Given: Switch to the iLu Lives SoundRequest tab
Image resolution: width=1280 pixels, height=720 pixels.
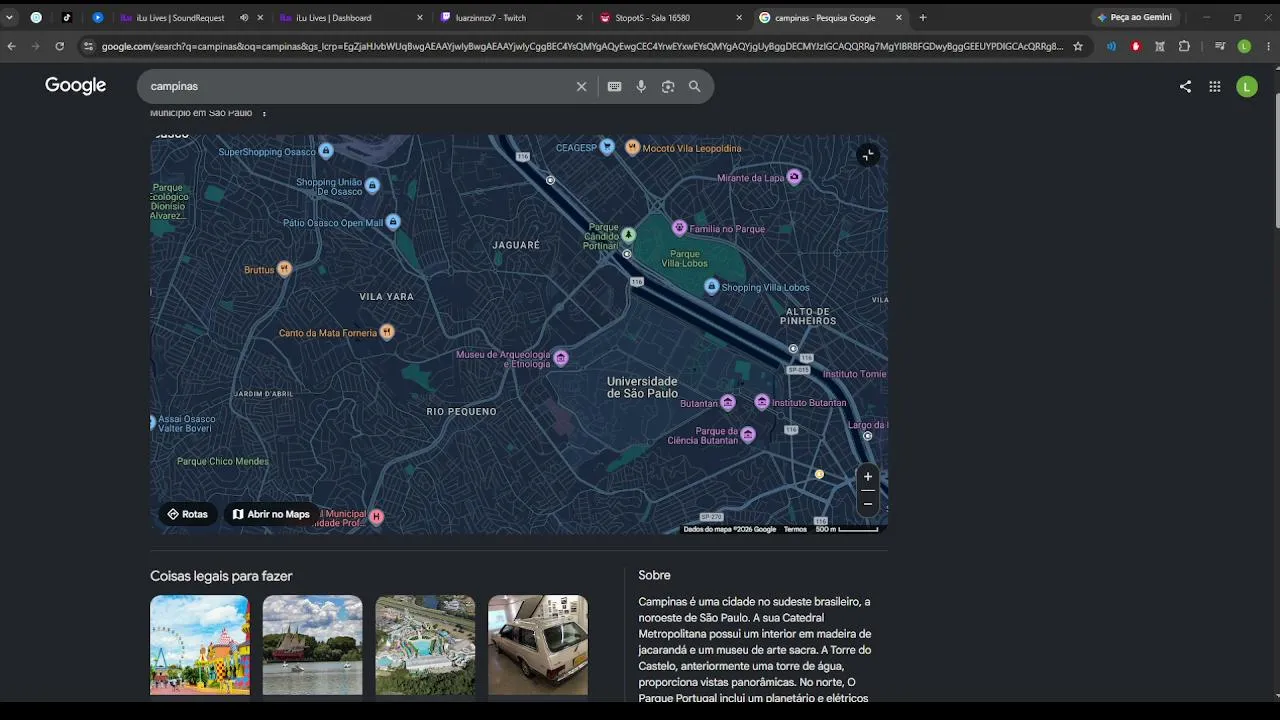Looking at the screenshot, I should click(x=180, y=18).
